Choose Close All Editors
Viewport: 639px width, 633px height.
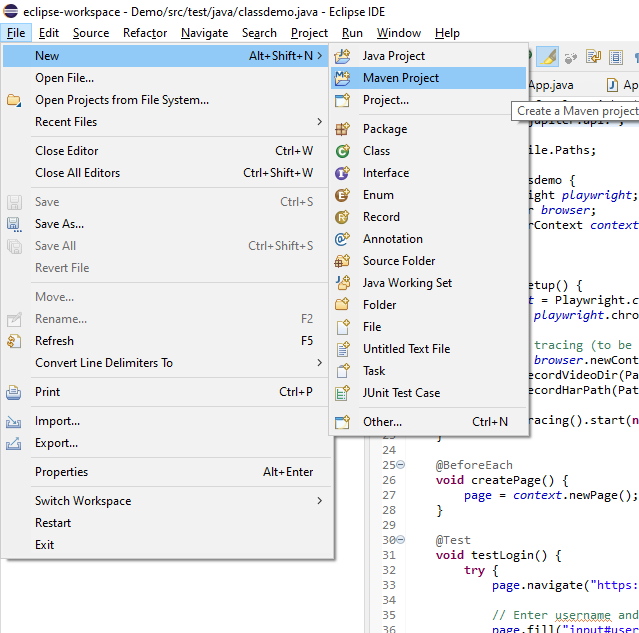click(x=165, y=173)
